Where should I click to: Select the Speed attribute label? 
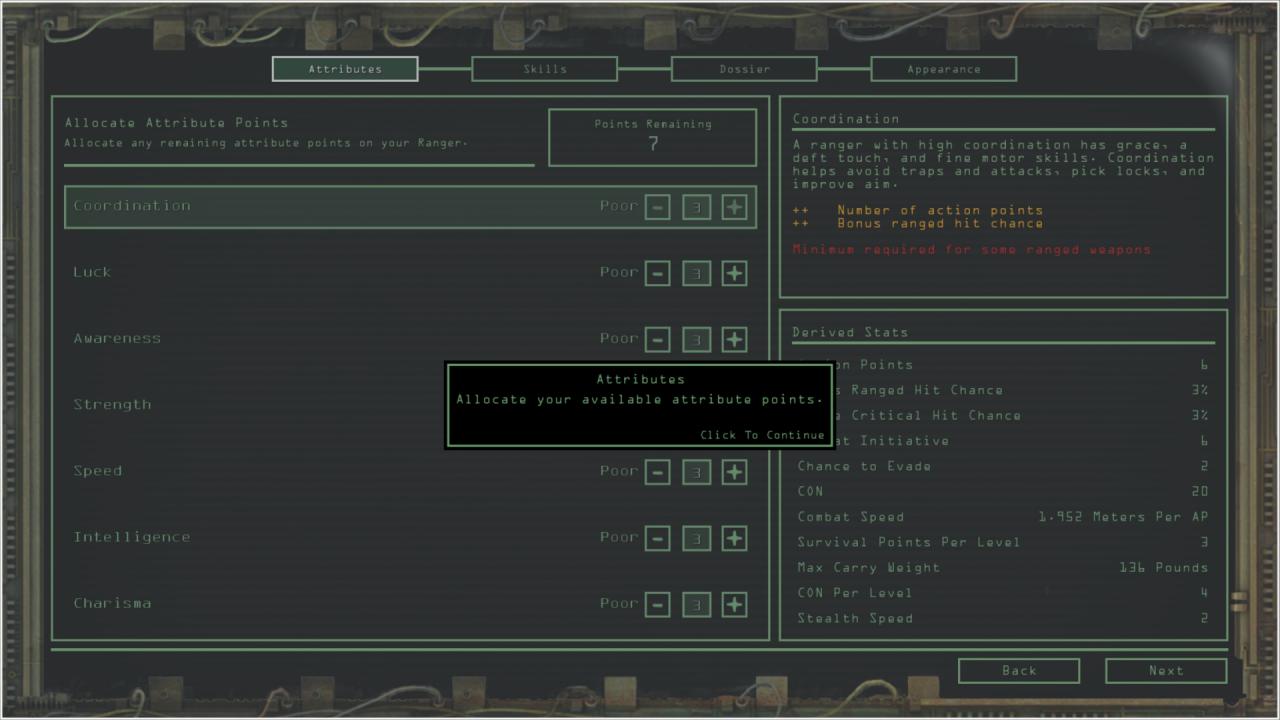pyautogui.click(x=98, y=471)
